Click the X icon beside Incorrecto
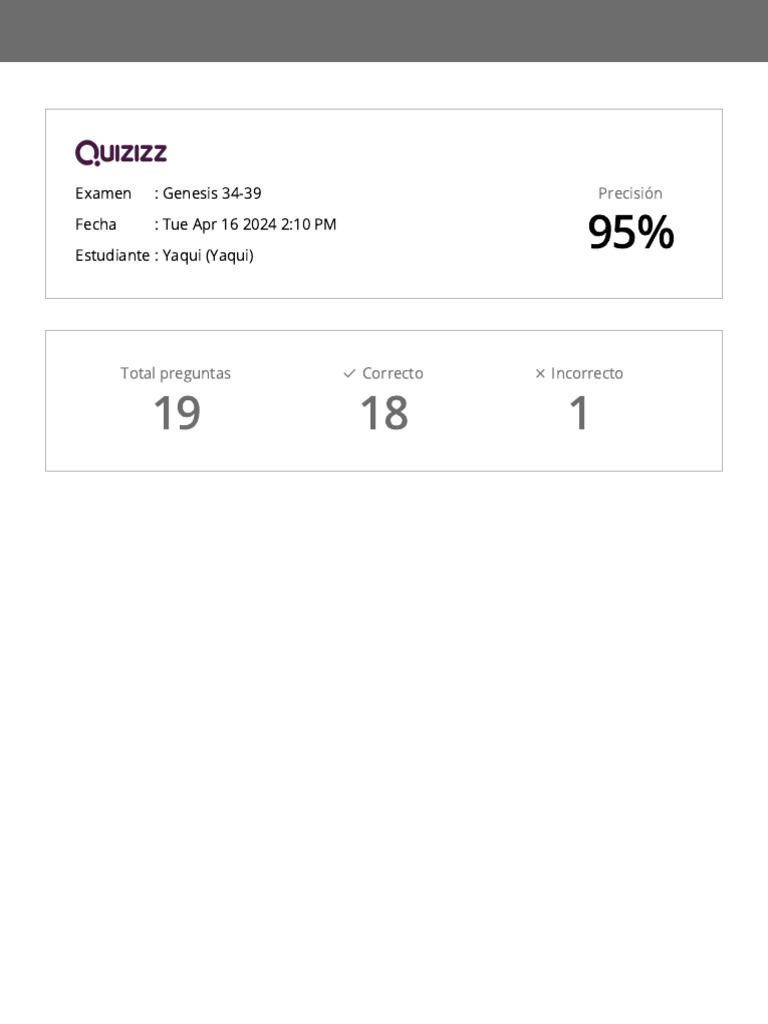The image size is (768, 1024). tap(540, 374)
